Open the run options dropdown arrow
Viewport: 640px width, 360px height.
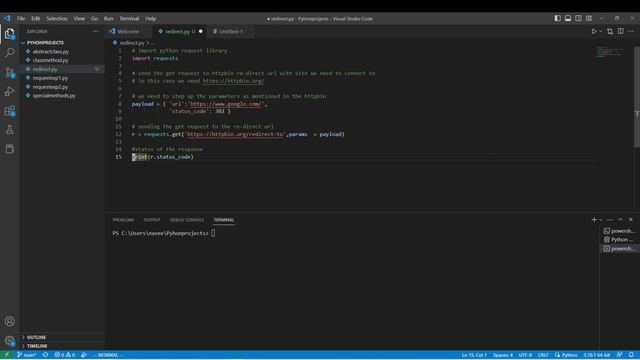(x=600, y=31)
